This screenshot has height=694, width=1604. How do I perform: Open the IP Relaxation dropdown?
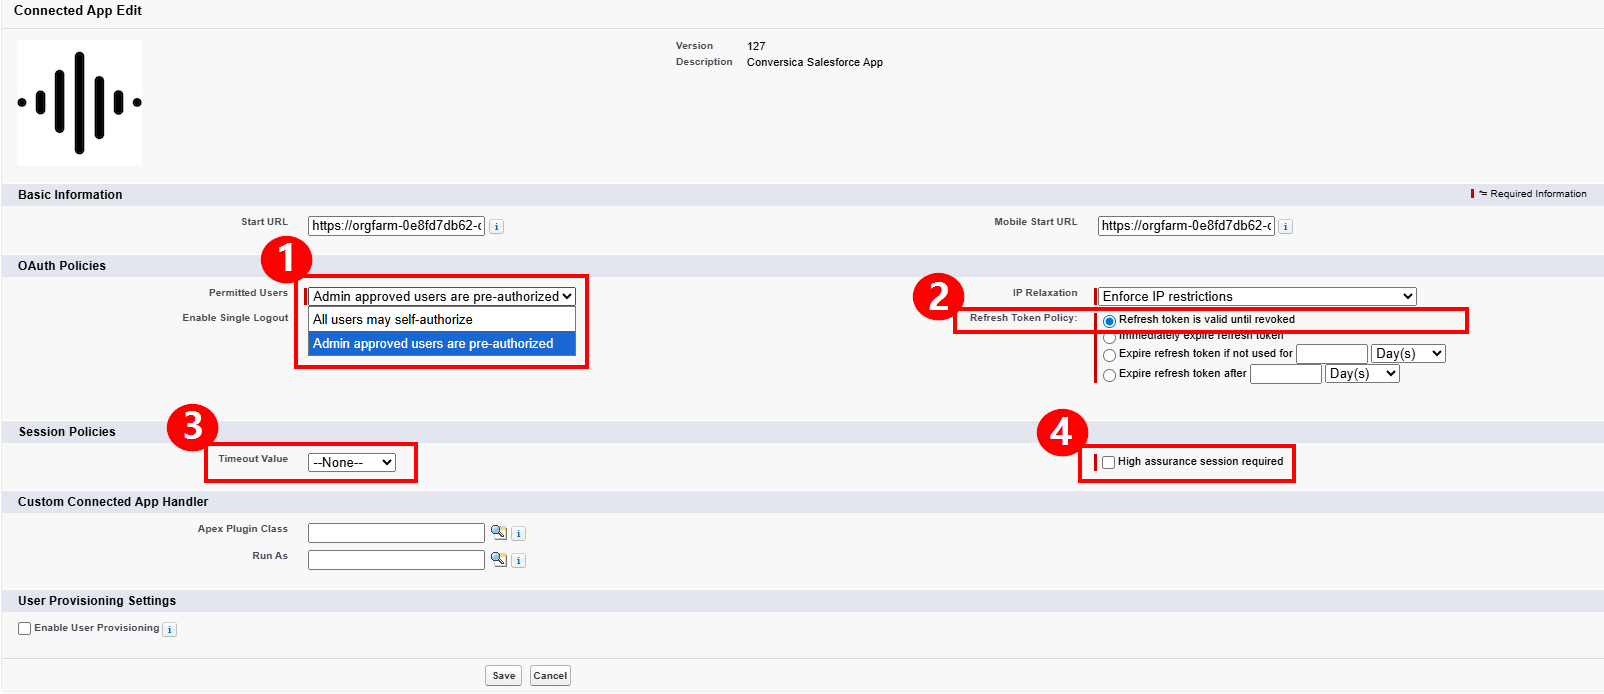(1256, 297)
